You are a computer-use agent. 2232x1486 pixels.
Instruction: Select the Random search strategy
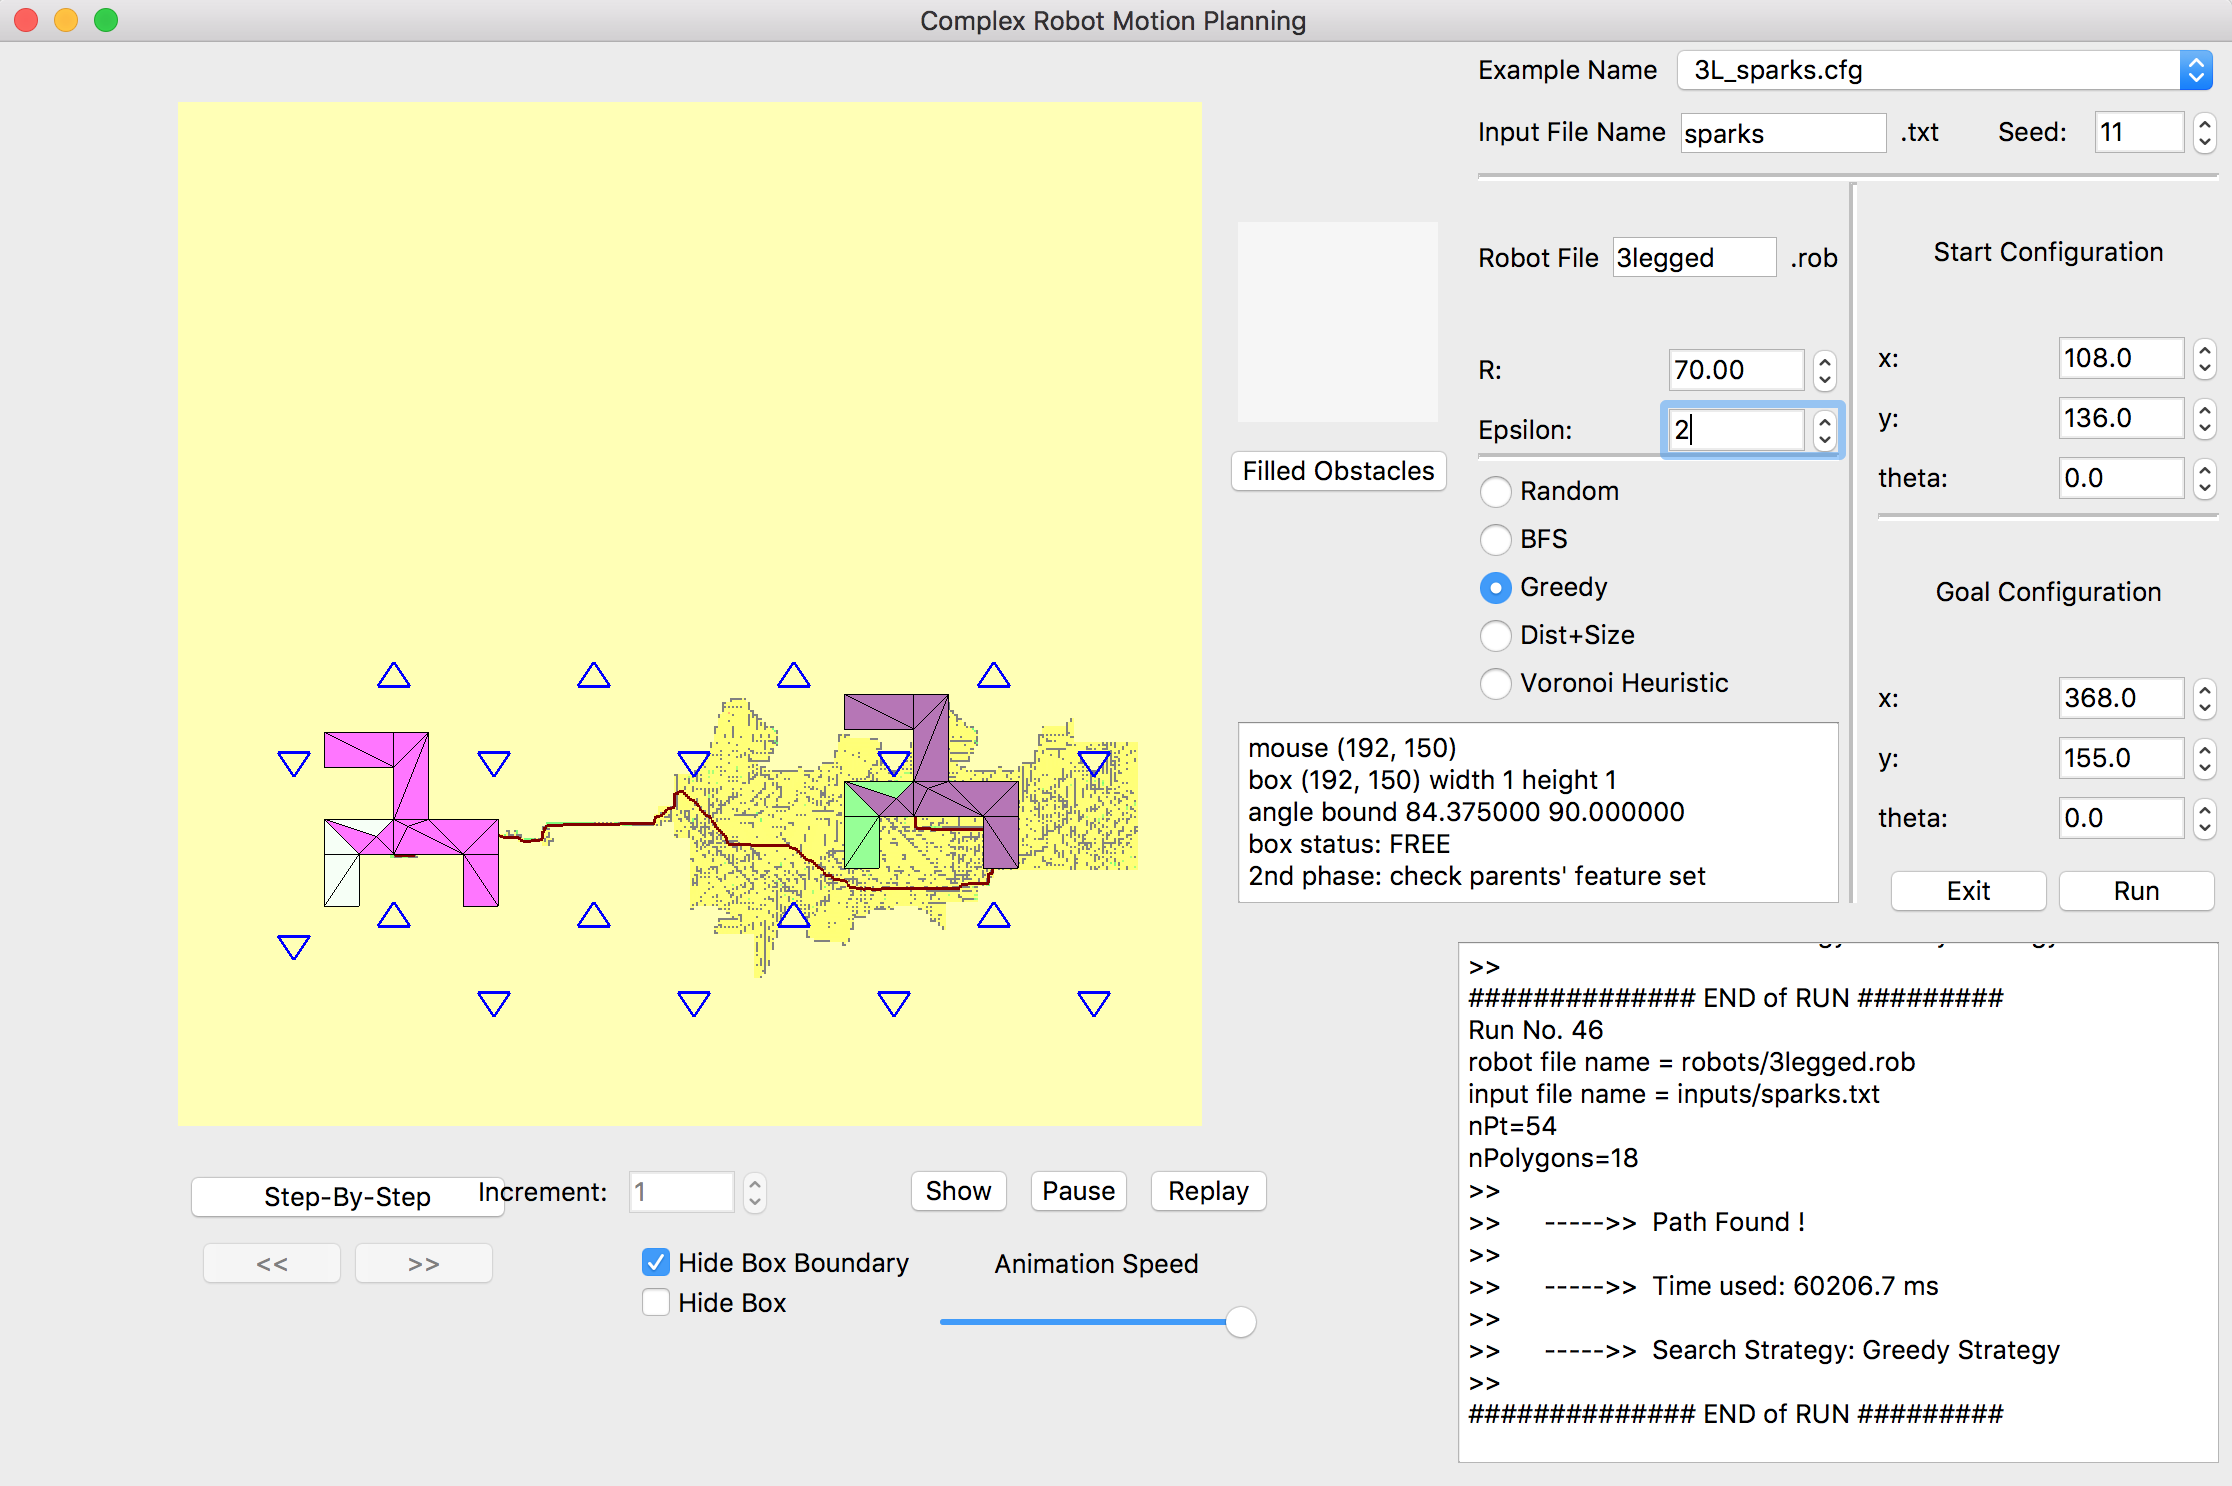(x=1495, y=491)
